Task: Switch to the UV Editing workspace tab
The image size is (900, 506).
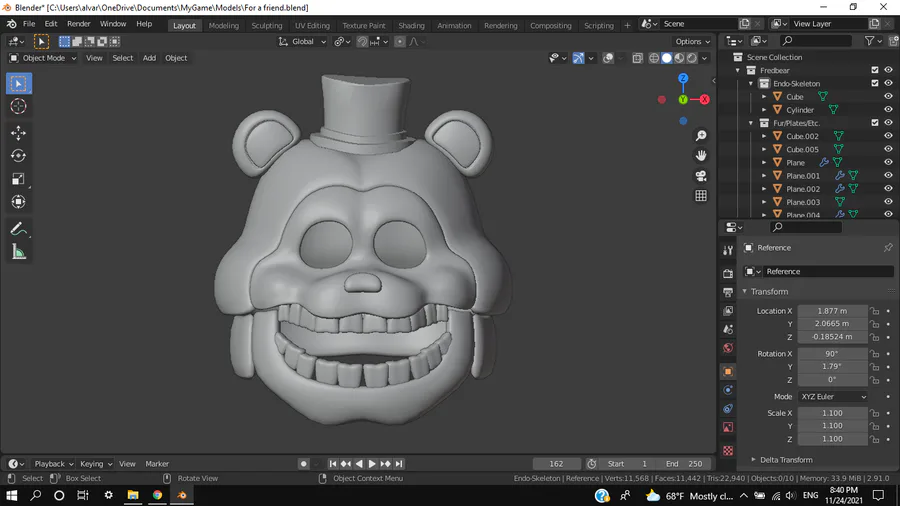Action: coord(312,25)
